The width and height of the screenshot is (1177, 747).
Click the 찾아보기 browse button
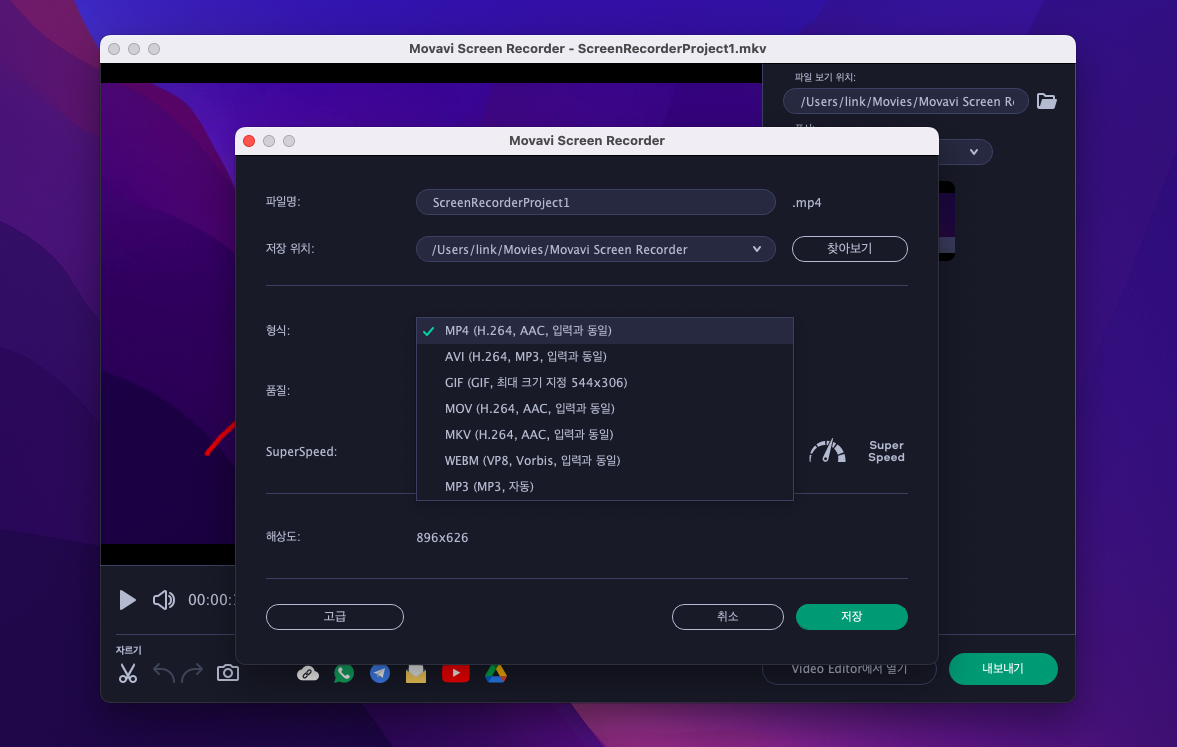(x=850, y=248)
